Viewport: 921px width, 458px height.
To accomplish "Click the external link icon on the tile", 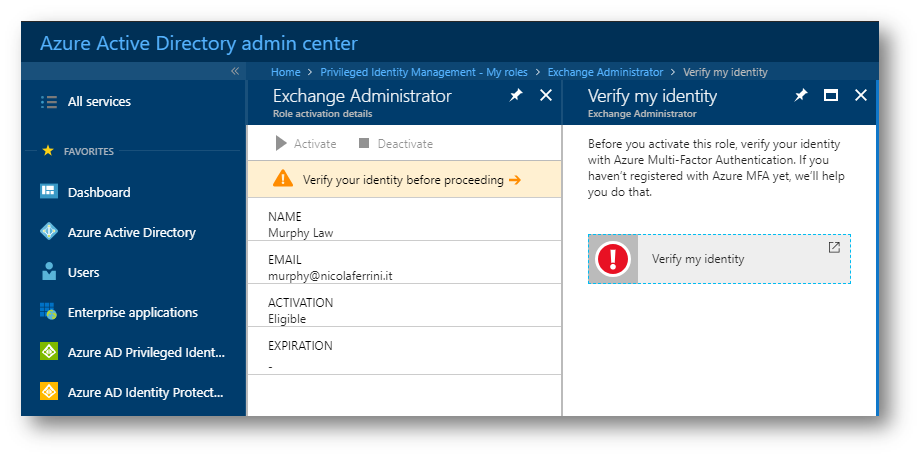I will (x=834, y=248).
